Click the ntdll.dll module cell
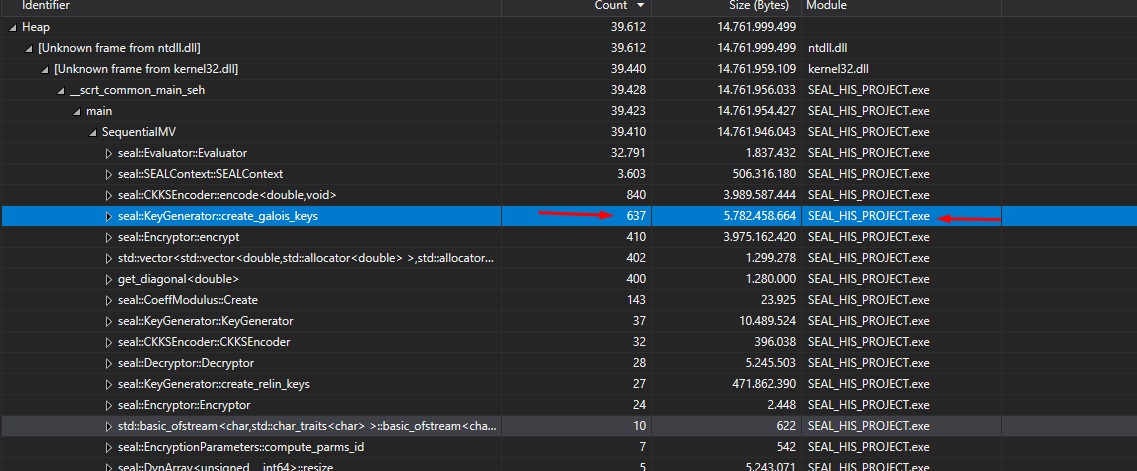 (x=827, y=49)
